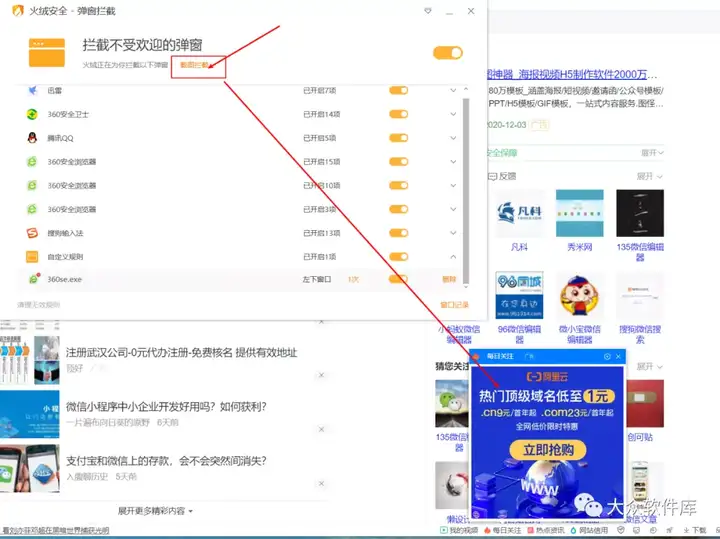The image size is (720, 539).
Task: Toggle the switch in 已开启15项 row
Action: click(399, 162)
